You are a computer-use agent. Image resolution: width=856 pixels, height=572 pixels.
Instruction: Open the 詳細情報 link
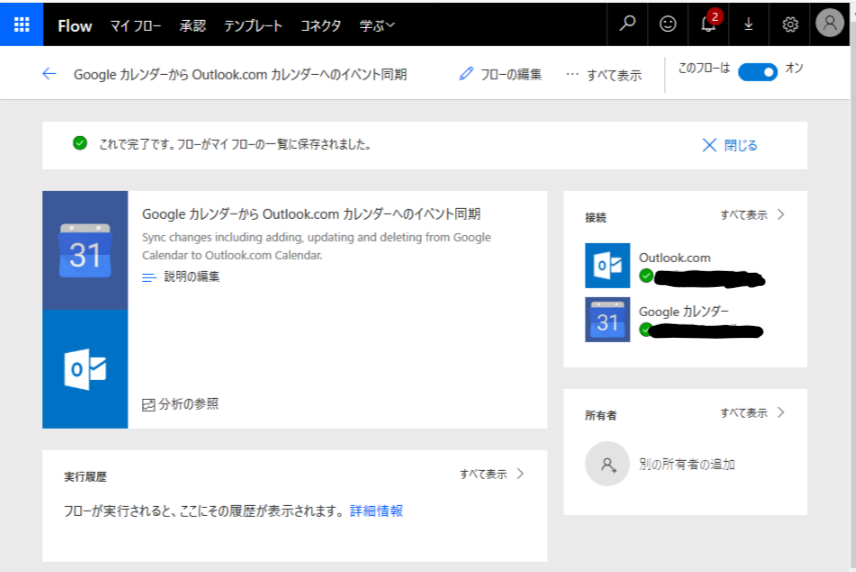(376, 511)
